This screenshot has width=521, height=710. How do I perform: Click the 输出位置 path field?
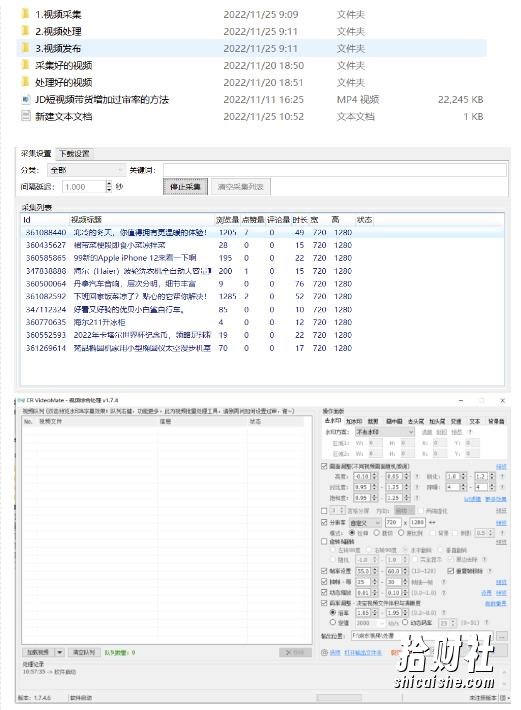tap(422, 636)
